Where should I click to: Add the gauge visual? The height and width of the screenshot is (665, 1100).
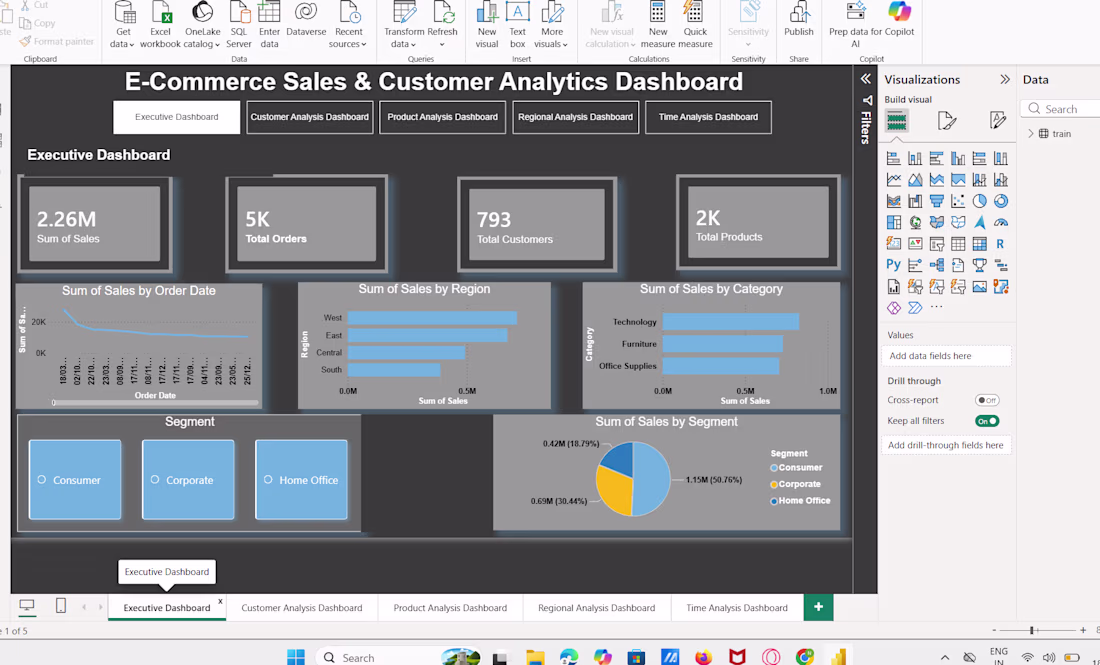point(1001,222)
